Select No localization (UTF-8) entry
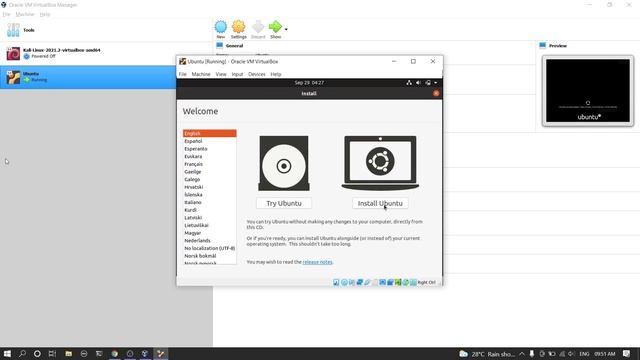640x360 pixels. tap(209, 248)
